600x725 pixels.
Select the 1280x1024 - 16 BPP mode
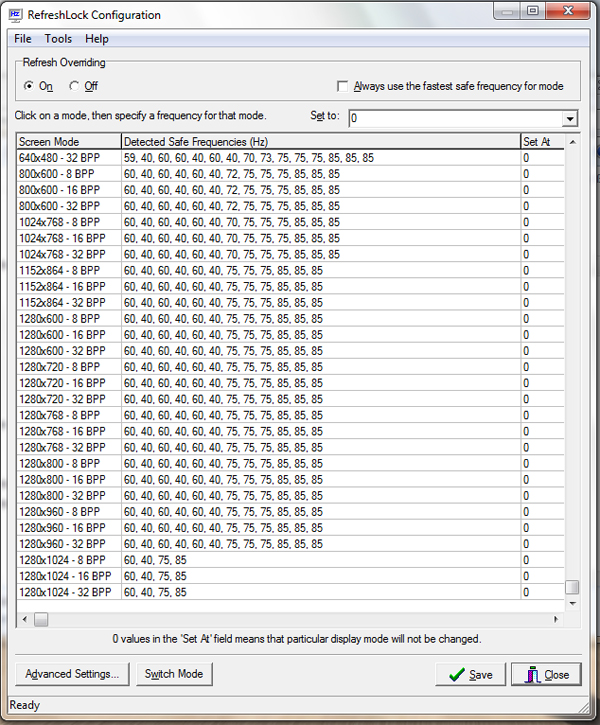[x=290, y=576]
